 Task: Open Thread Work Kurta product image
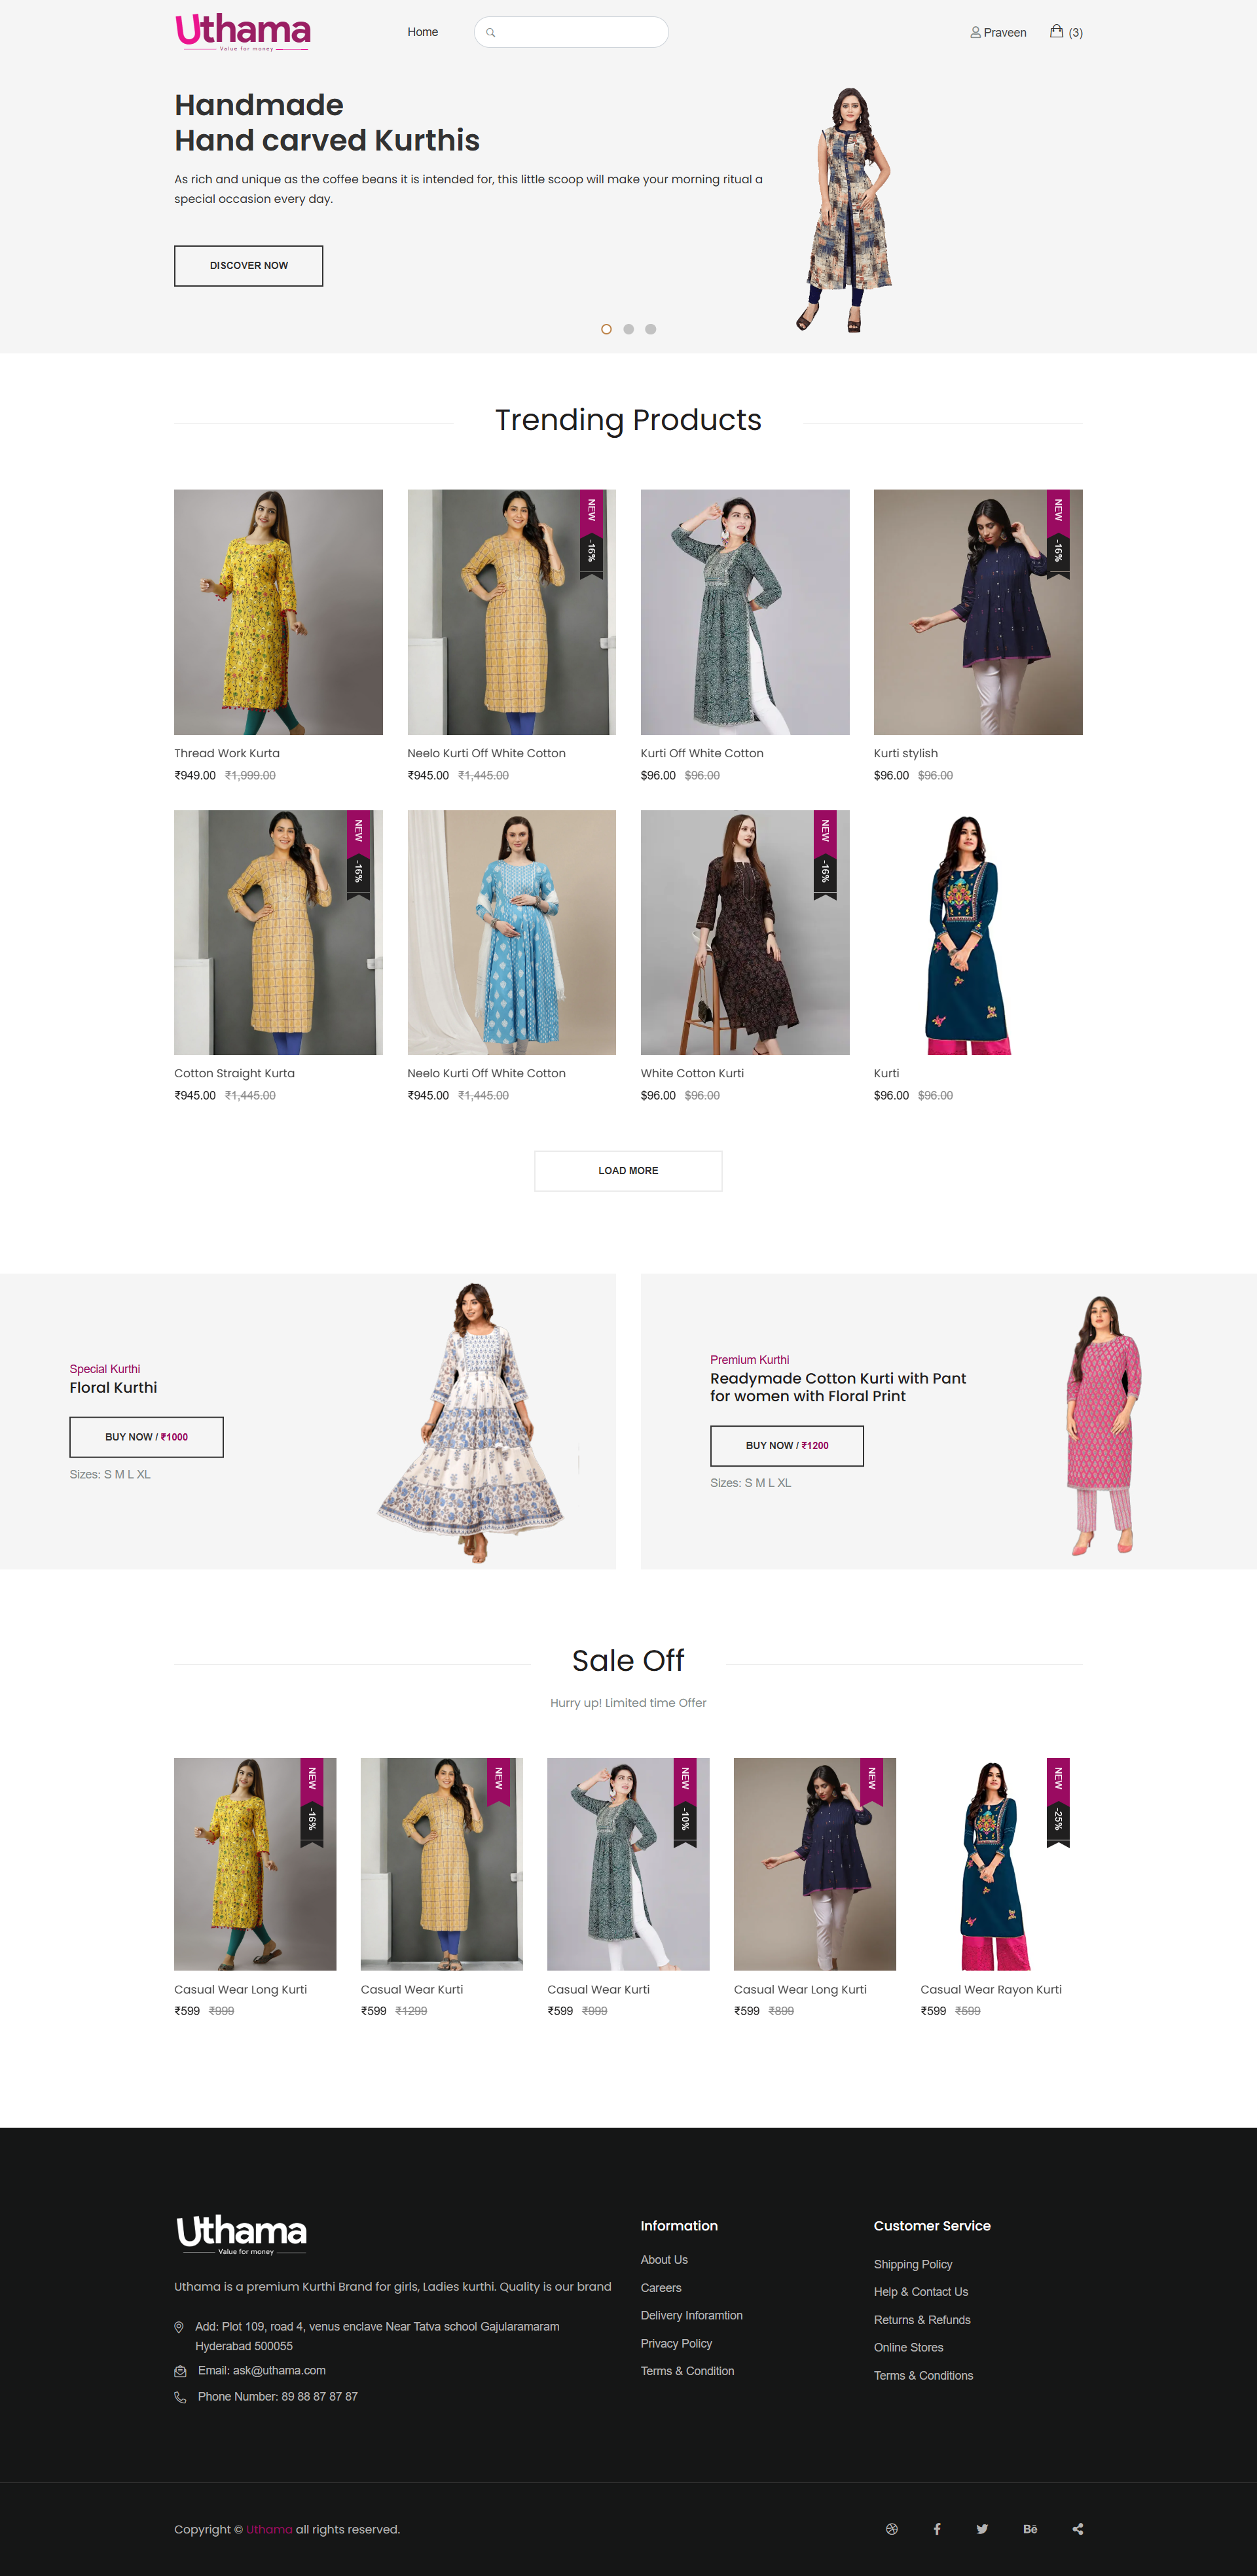click(278, 611)
